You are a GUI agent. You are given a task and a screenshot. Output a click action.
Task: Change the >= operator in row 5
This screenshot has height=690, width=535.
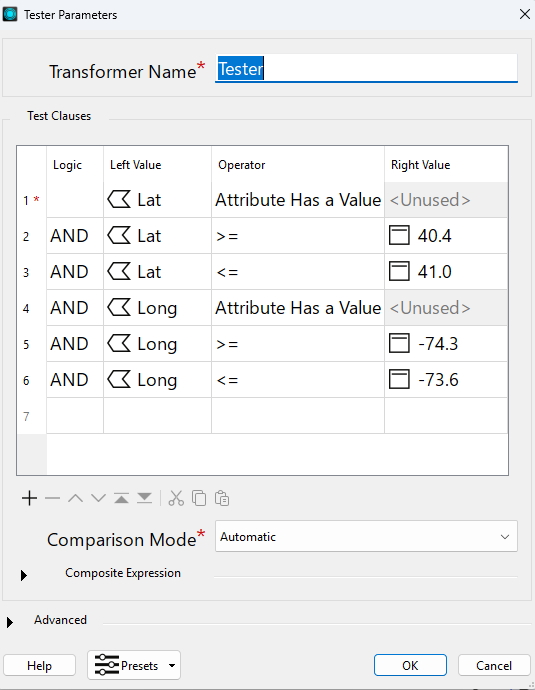point(298,344)
